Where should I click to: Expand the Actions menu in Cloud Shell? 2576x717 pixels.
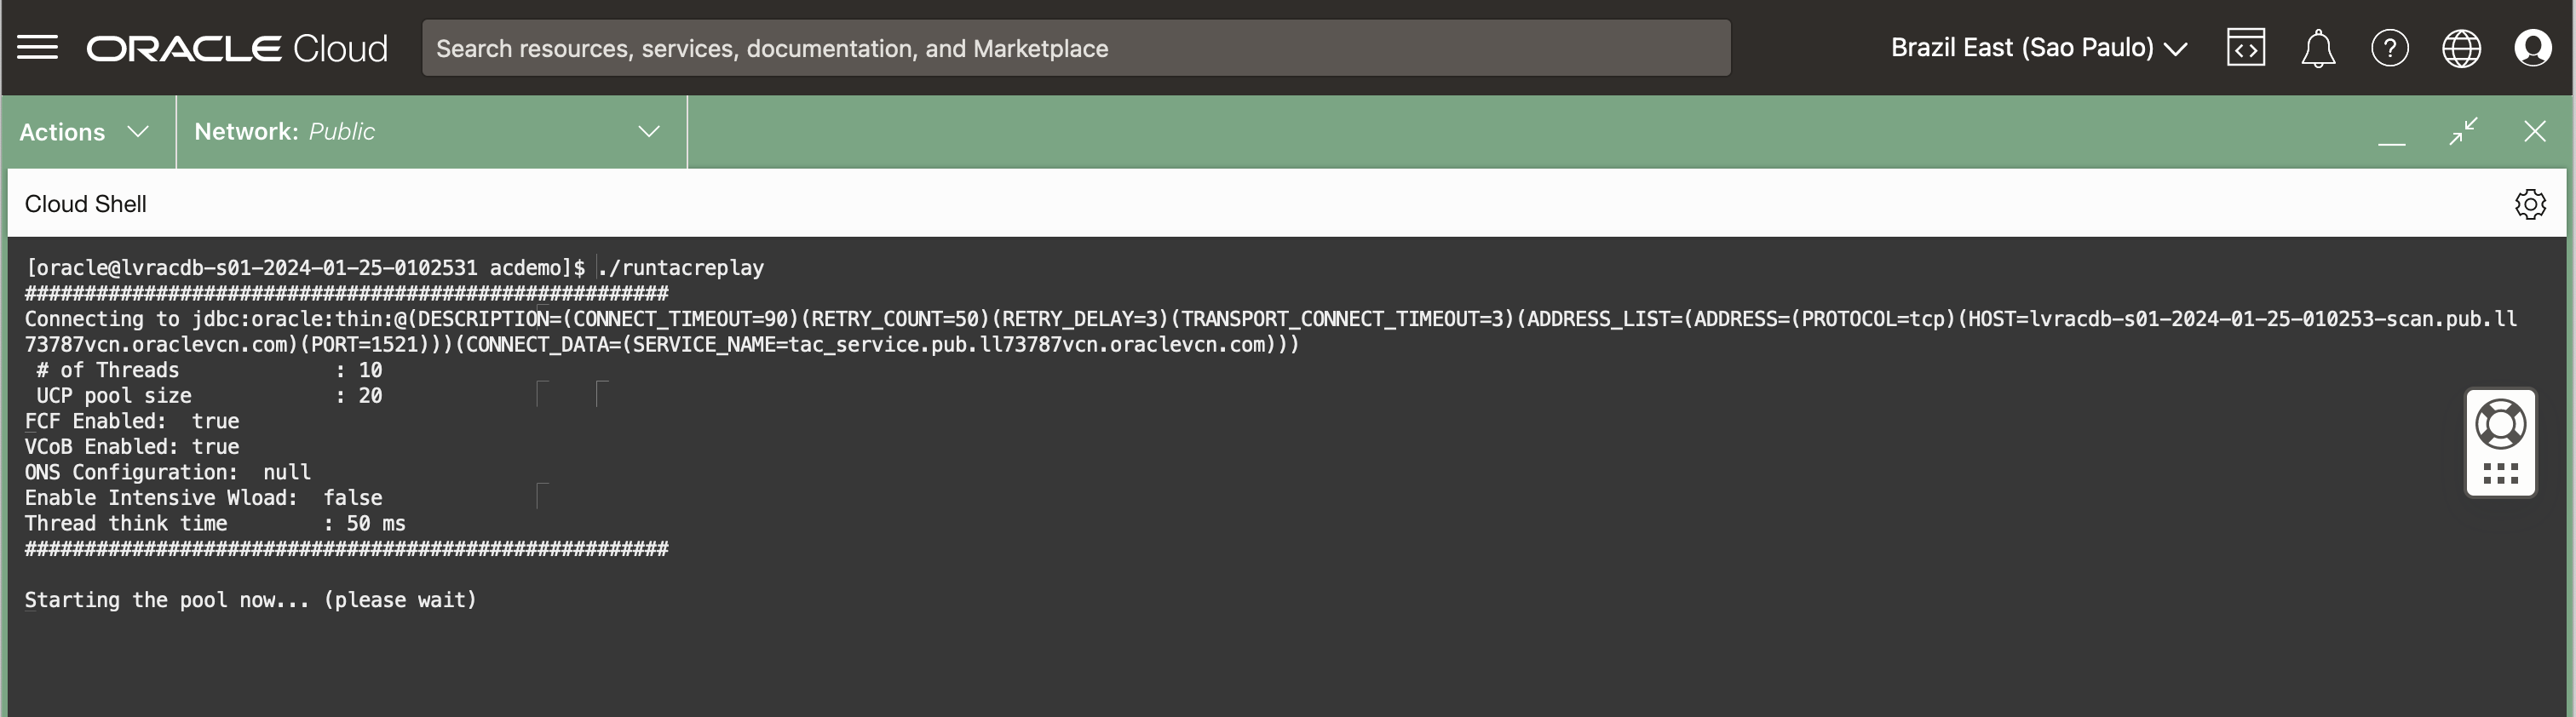tap(84, 132)
